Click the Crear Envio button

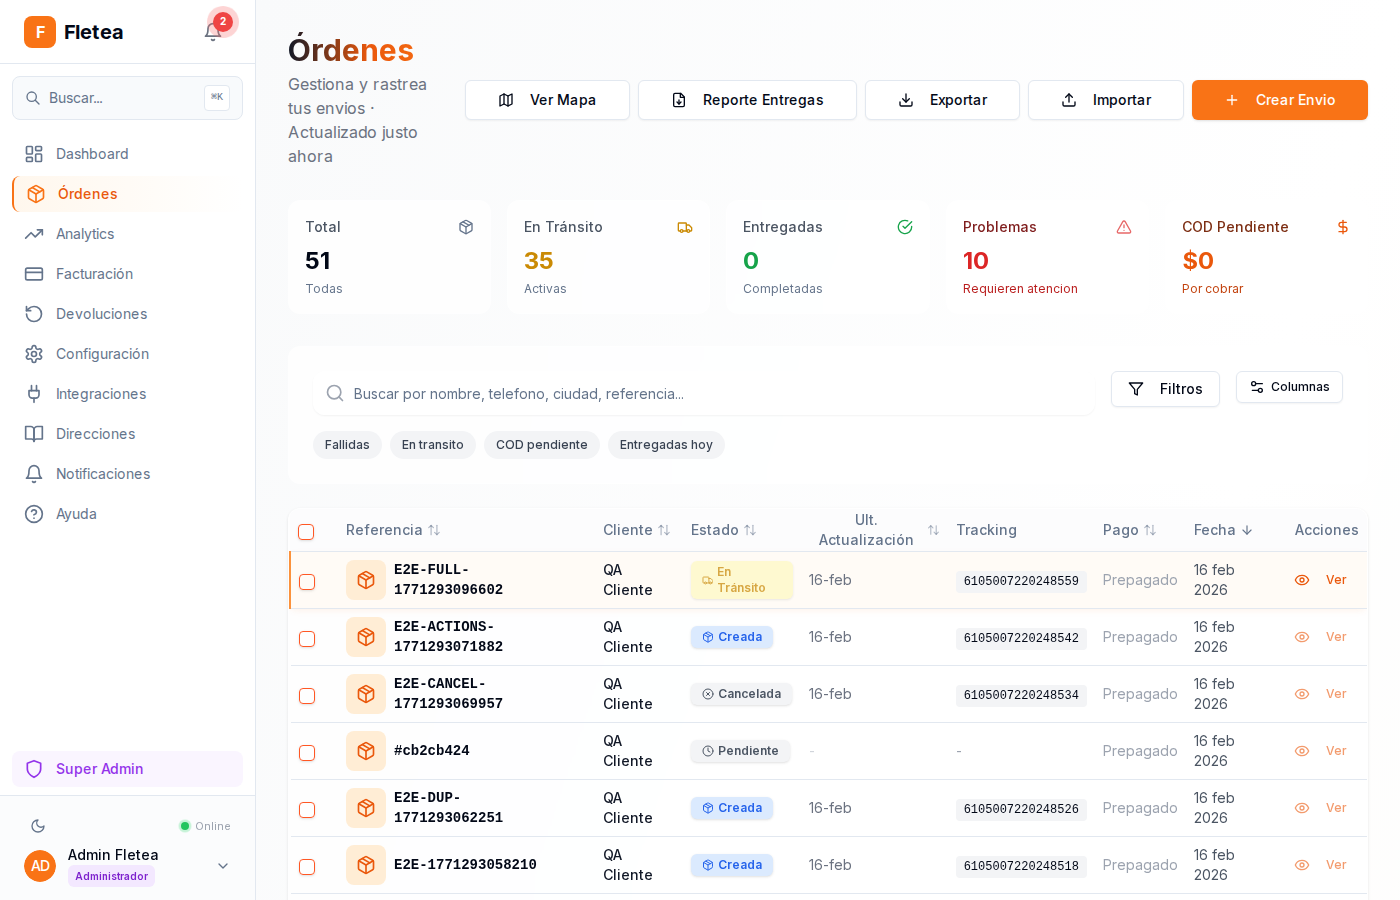tap(1280, 100)
